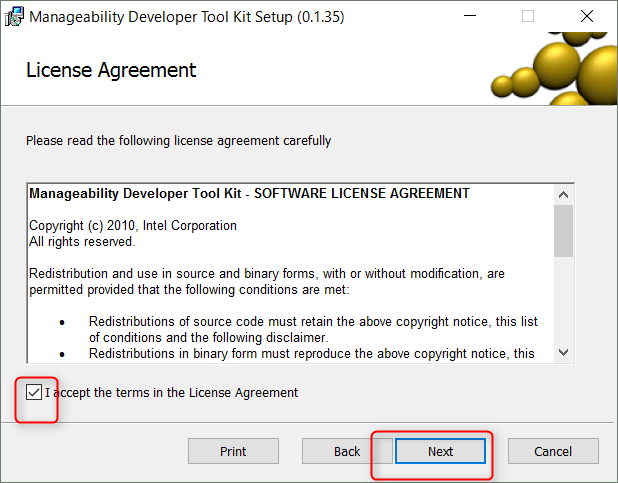This screenshot has width=618, height=483.
Task: Go Back to the previous setup step
Action: coord(347,451)
